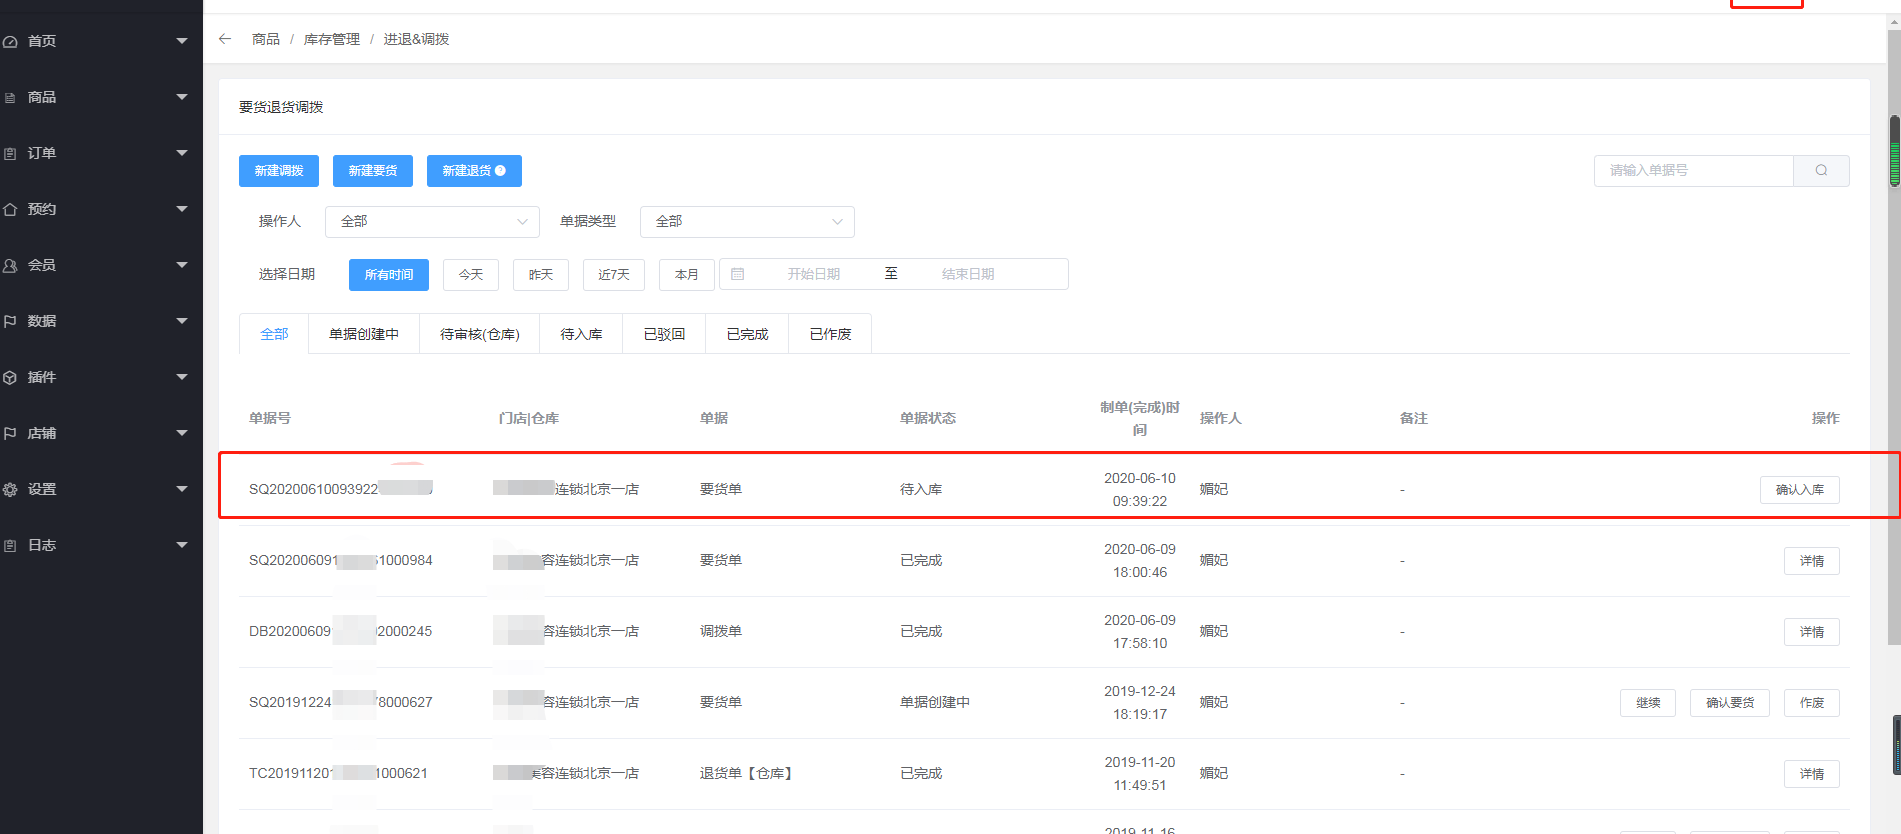The height and width of the screenshot is (834, 1901).
Task: Click the 插件 cube sidebar icon
Action: [10, 378]
